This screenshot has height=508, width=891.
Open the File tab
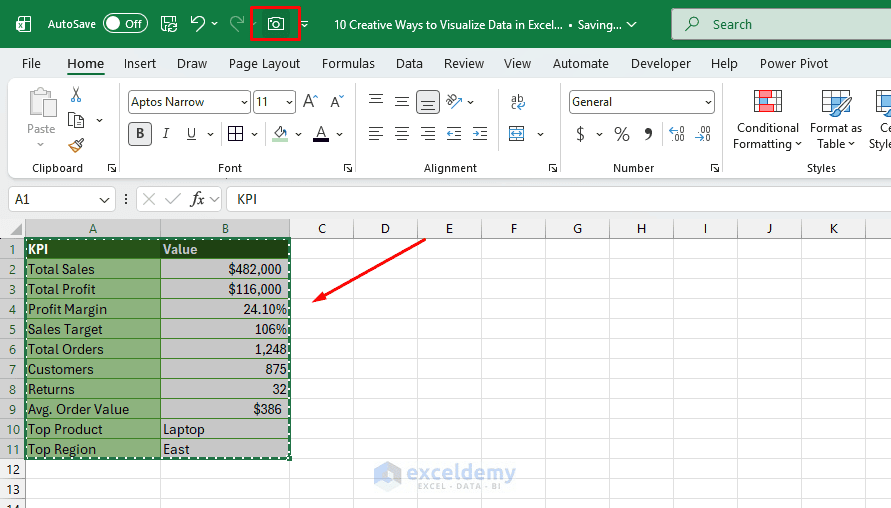[x=31, y=64]
